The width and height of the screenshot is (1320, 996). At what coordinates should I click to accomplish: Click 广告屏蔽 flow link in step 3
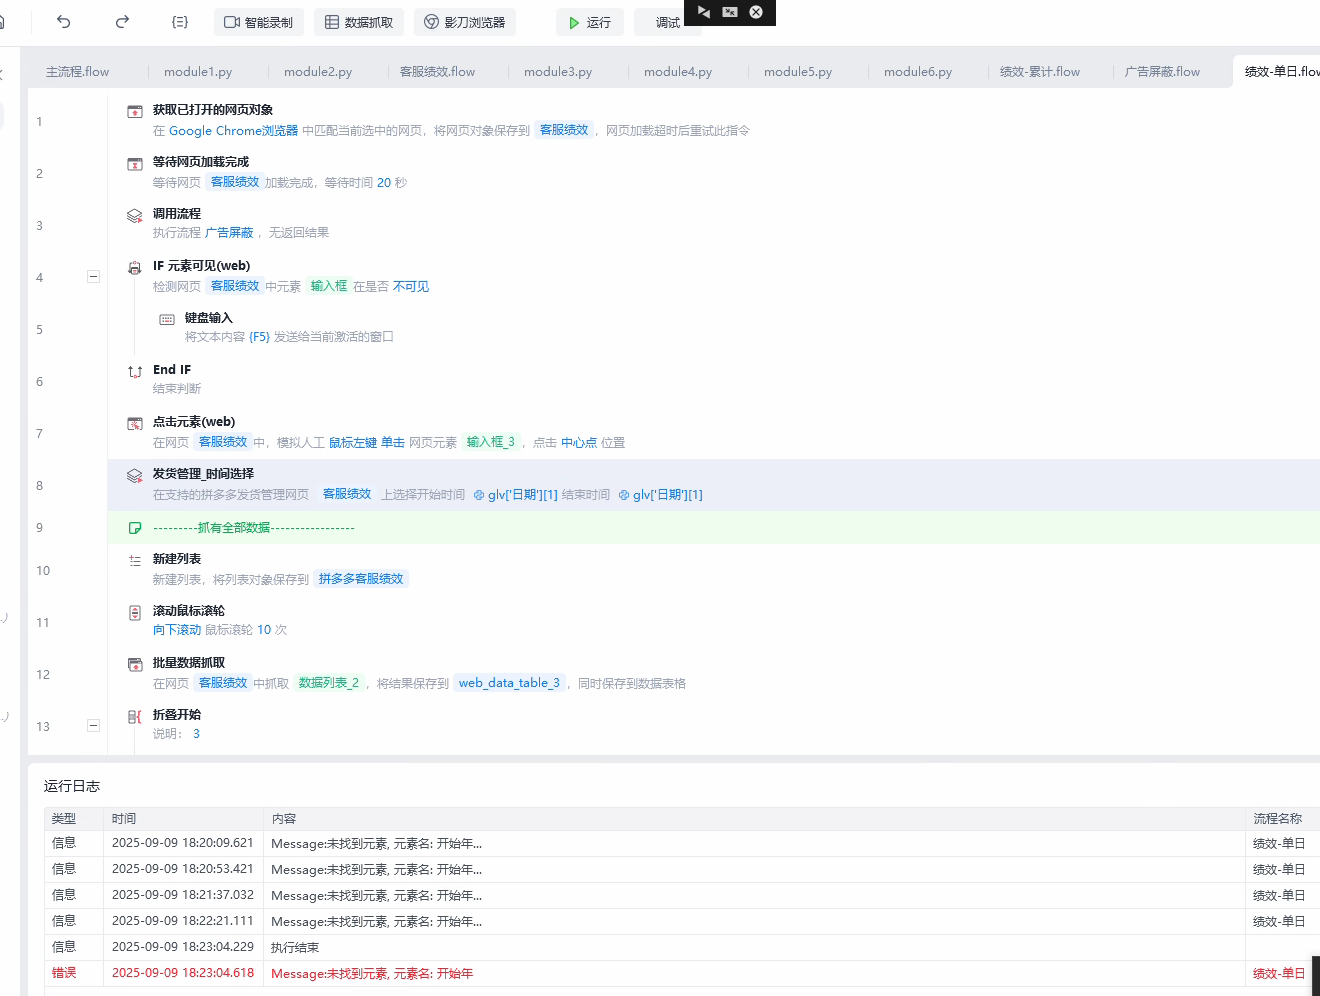pos(229,233)
